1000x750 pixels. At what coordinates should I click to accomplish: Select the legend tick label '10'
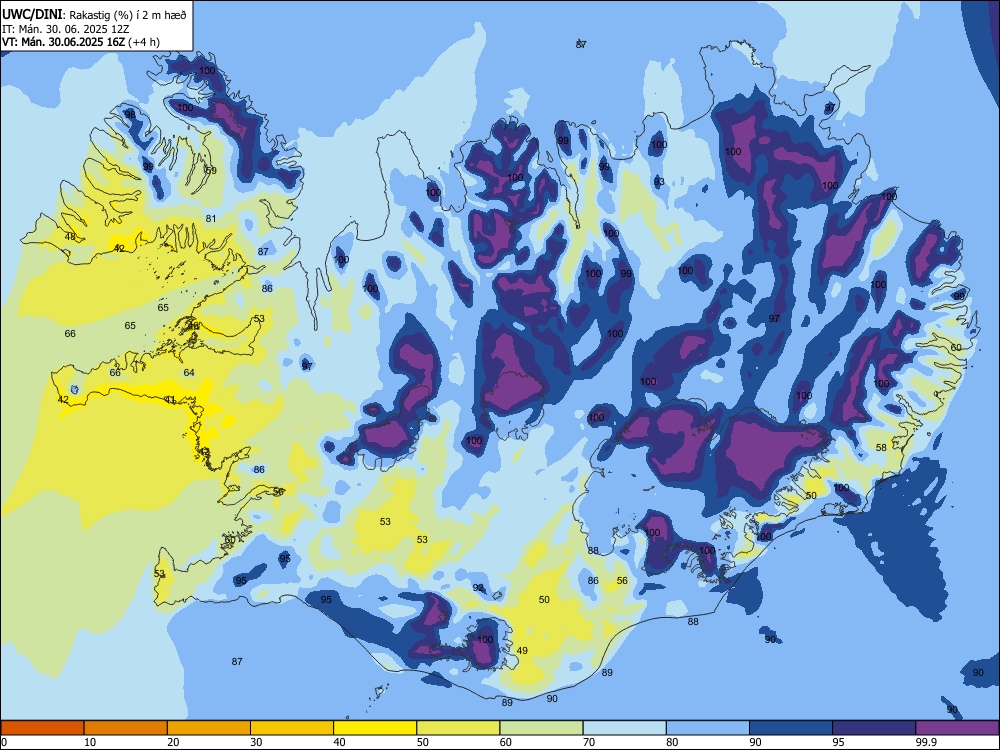click(90, 742)
